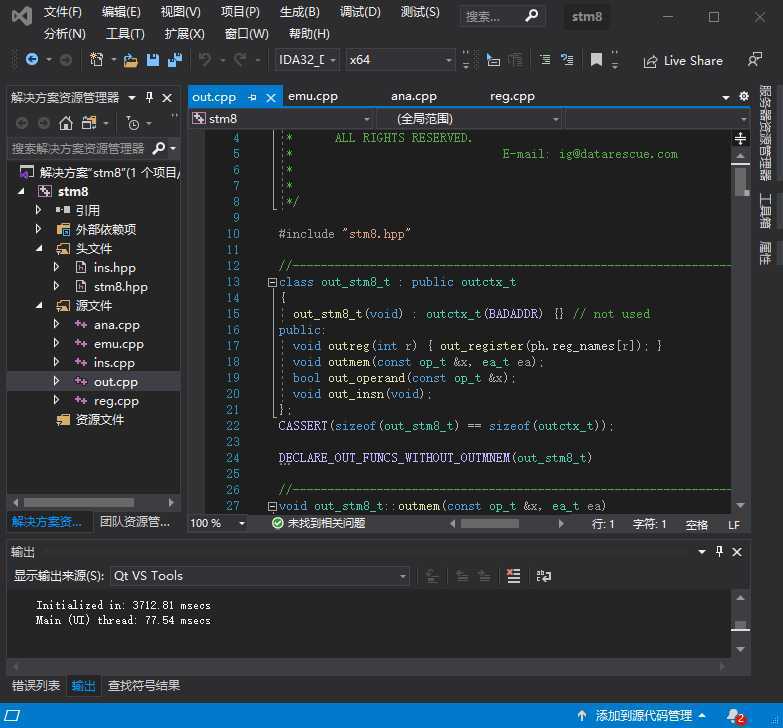The width and height of the screenshot is (783, 728).
Task: Click the Solution Explorer horizontal scrollbar thumb
Action: click(79, 502)
